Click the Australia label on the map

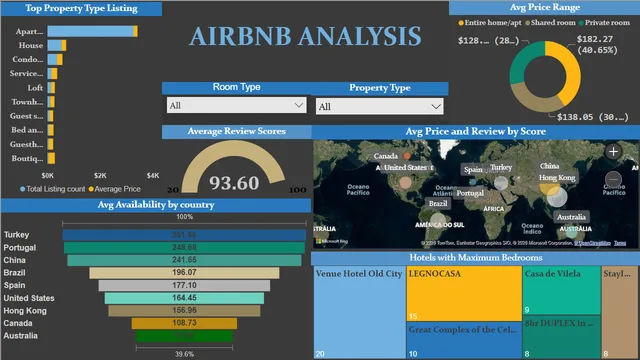[571, 217]
